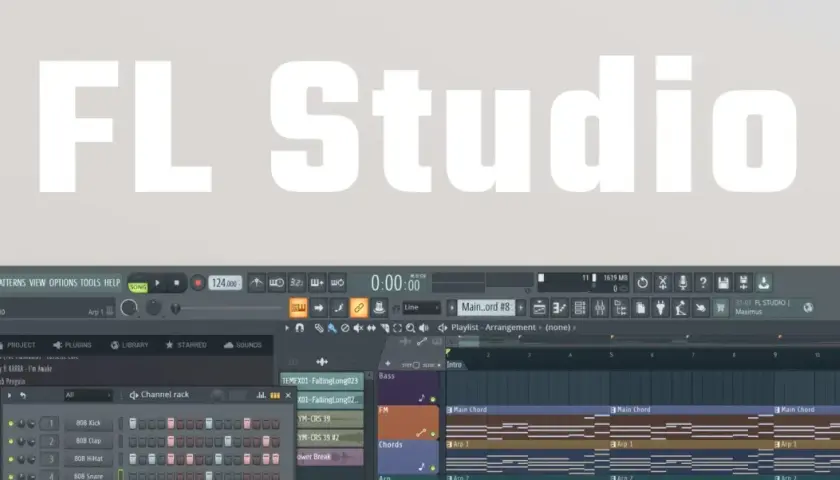Open the TOOLS menu
Image resolution: width=840 pixels, height=480 pixels.
[x=90, y=283]
